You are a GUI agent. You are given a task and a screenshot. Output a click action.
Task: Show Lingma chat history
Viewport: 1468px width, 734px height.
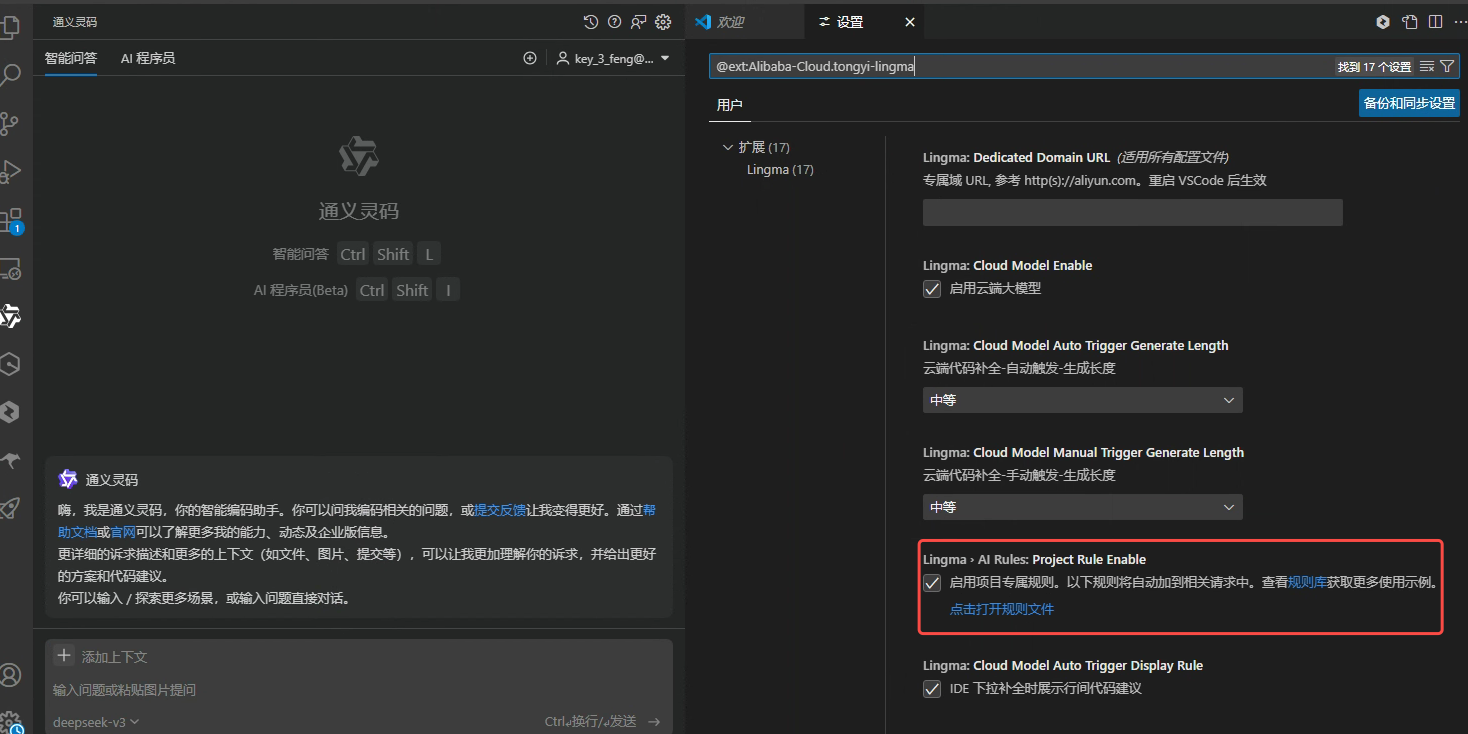[x=591, y=22]
